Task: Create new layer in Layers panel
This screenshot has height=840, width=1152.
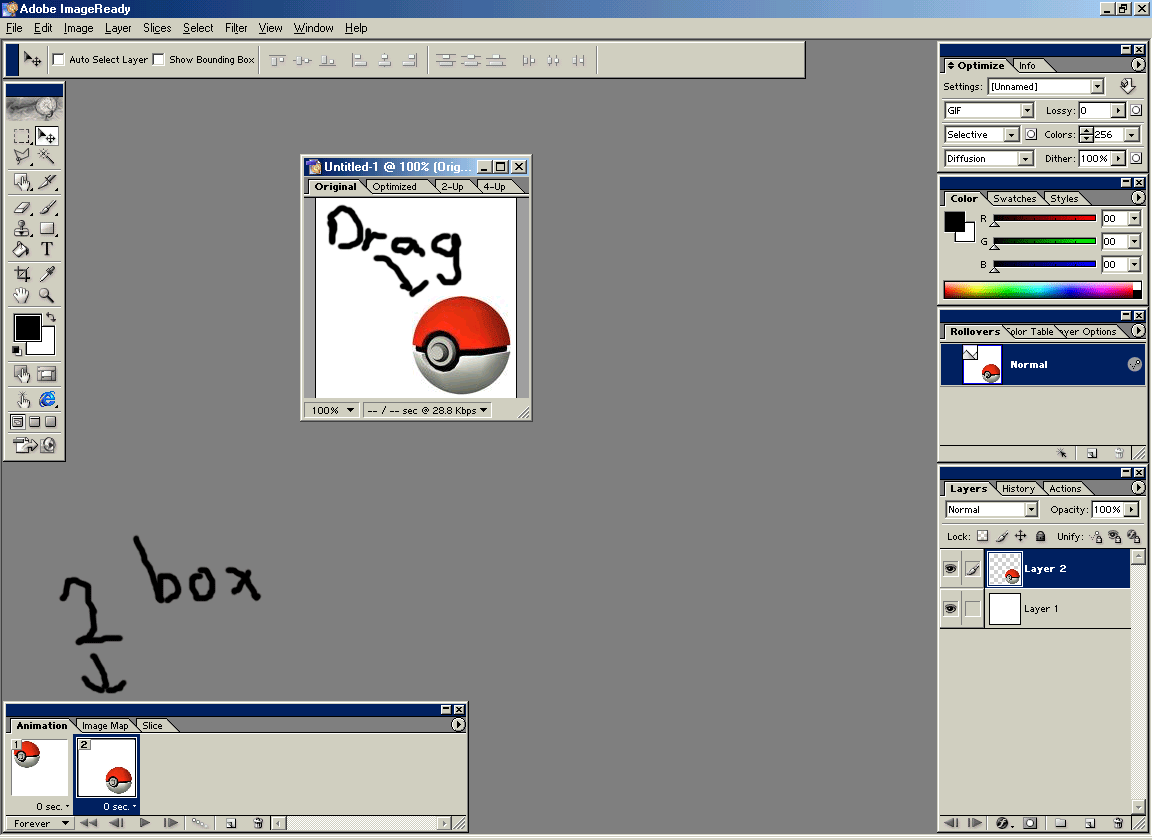Action: 1090,823
